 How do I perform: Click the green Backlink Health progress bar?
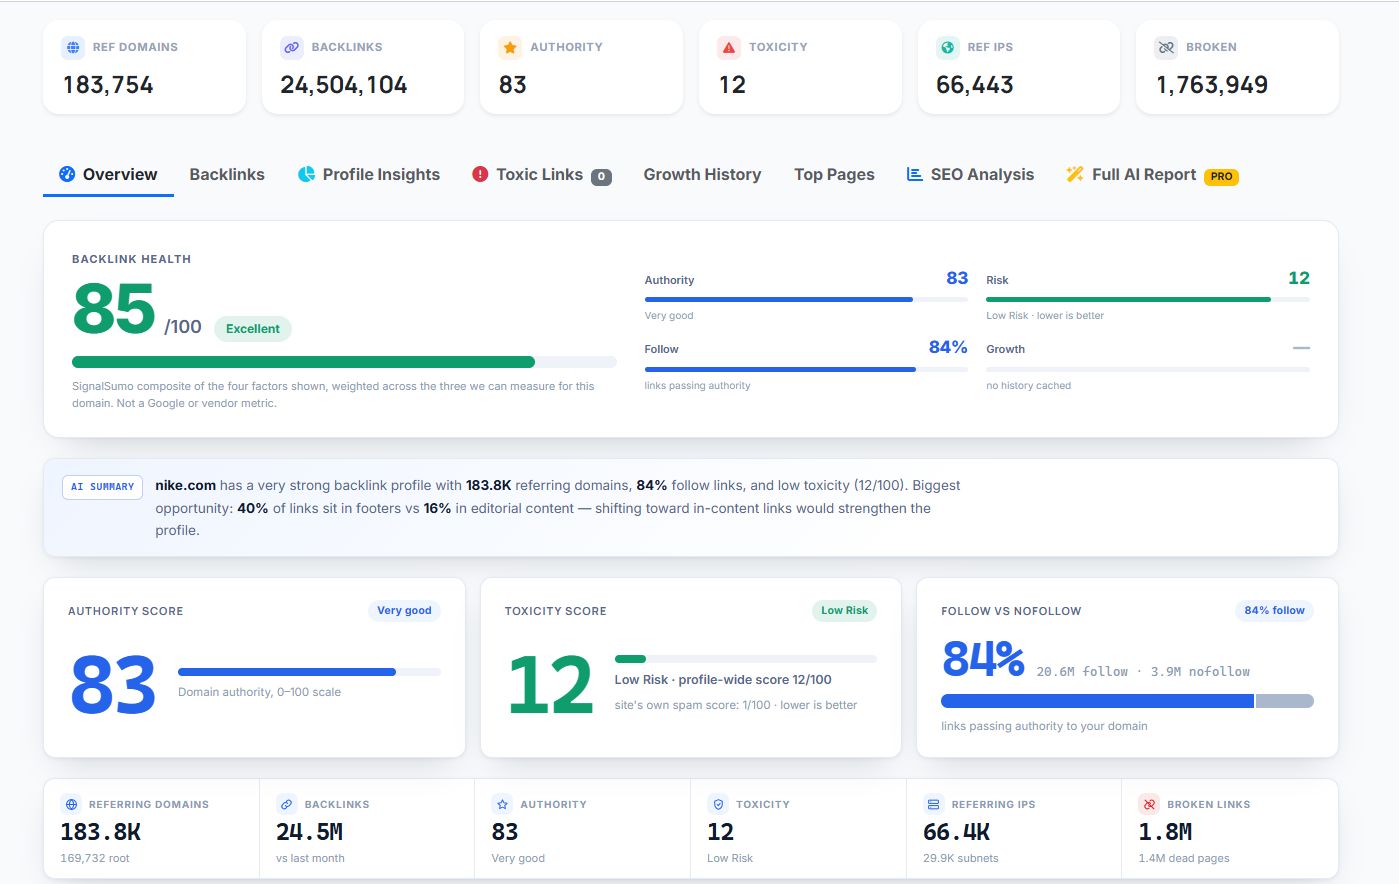[344, 362]
